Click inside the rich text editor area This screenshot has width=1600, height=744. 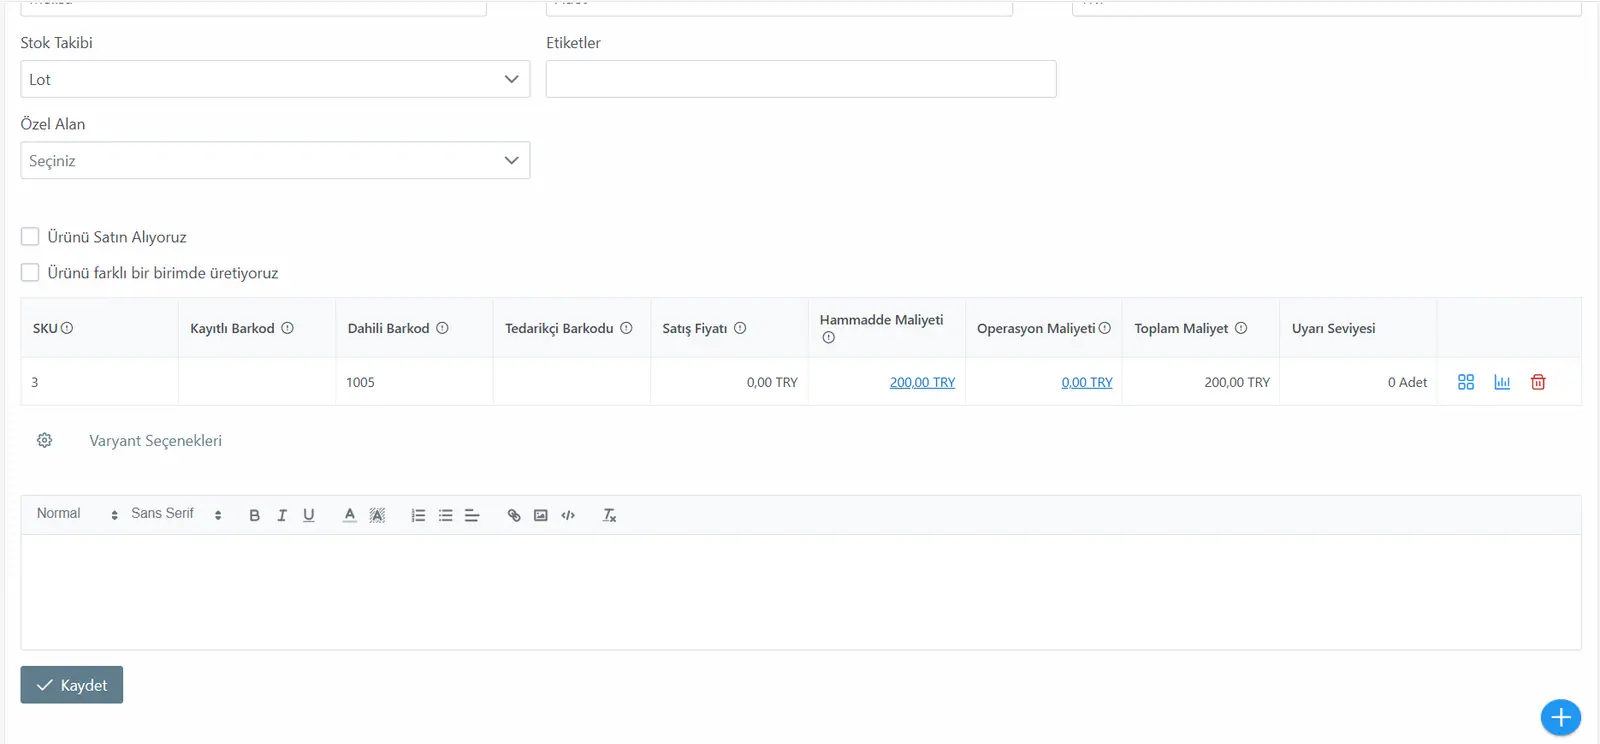801,592
